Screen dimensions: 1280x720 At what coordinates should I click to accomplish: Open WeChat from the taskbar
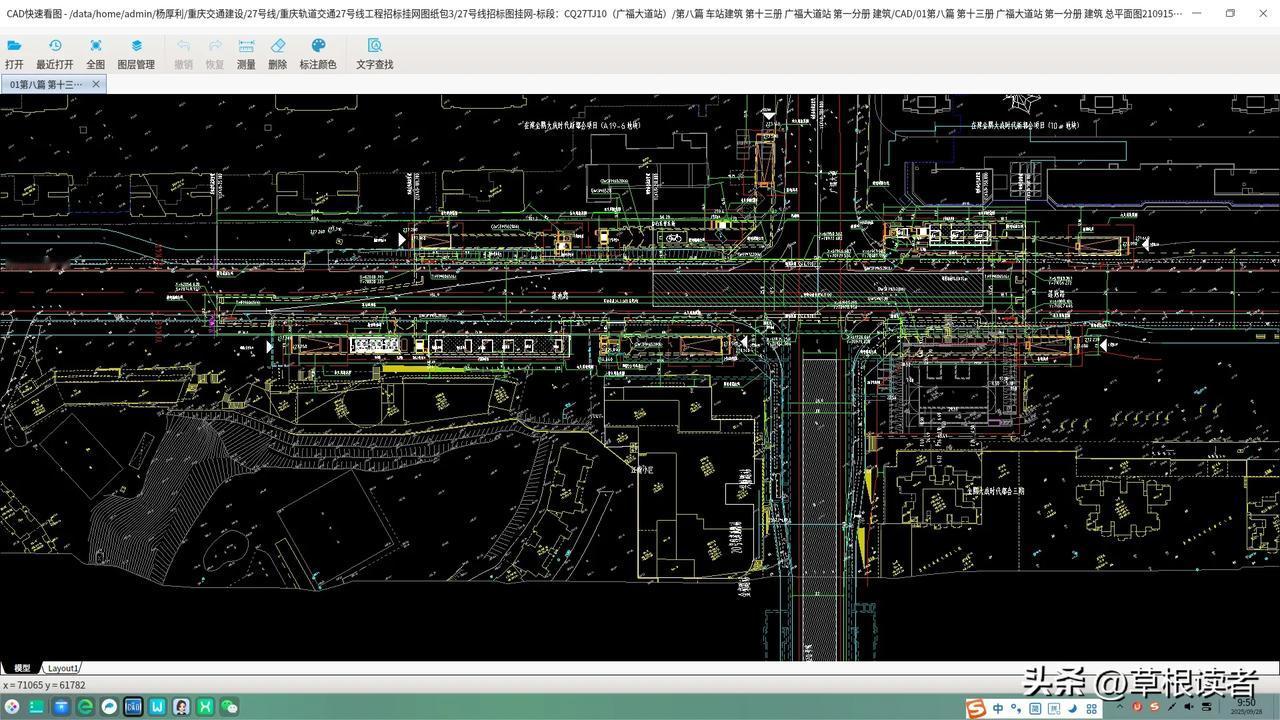tap(229, 707)
